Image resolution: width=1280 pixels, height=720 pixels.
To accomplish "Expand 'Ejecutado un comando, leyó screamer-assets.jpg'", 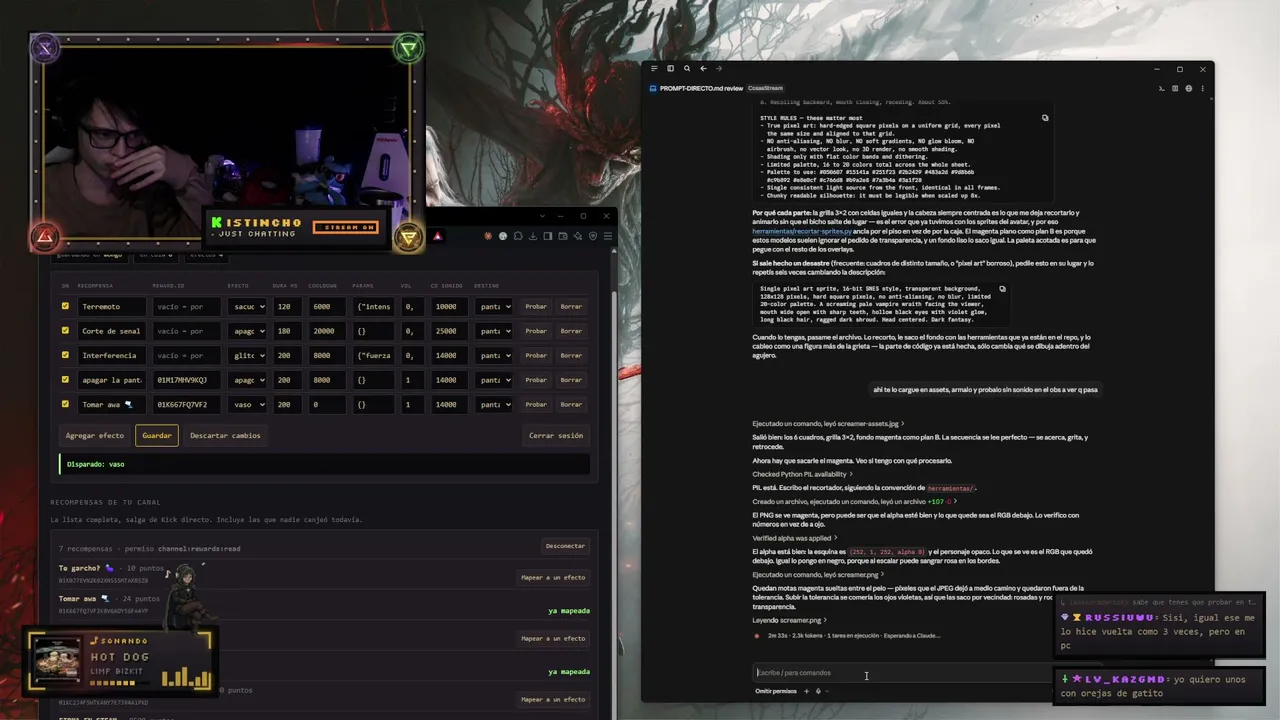I will click(828, 424).
